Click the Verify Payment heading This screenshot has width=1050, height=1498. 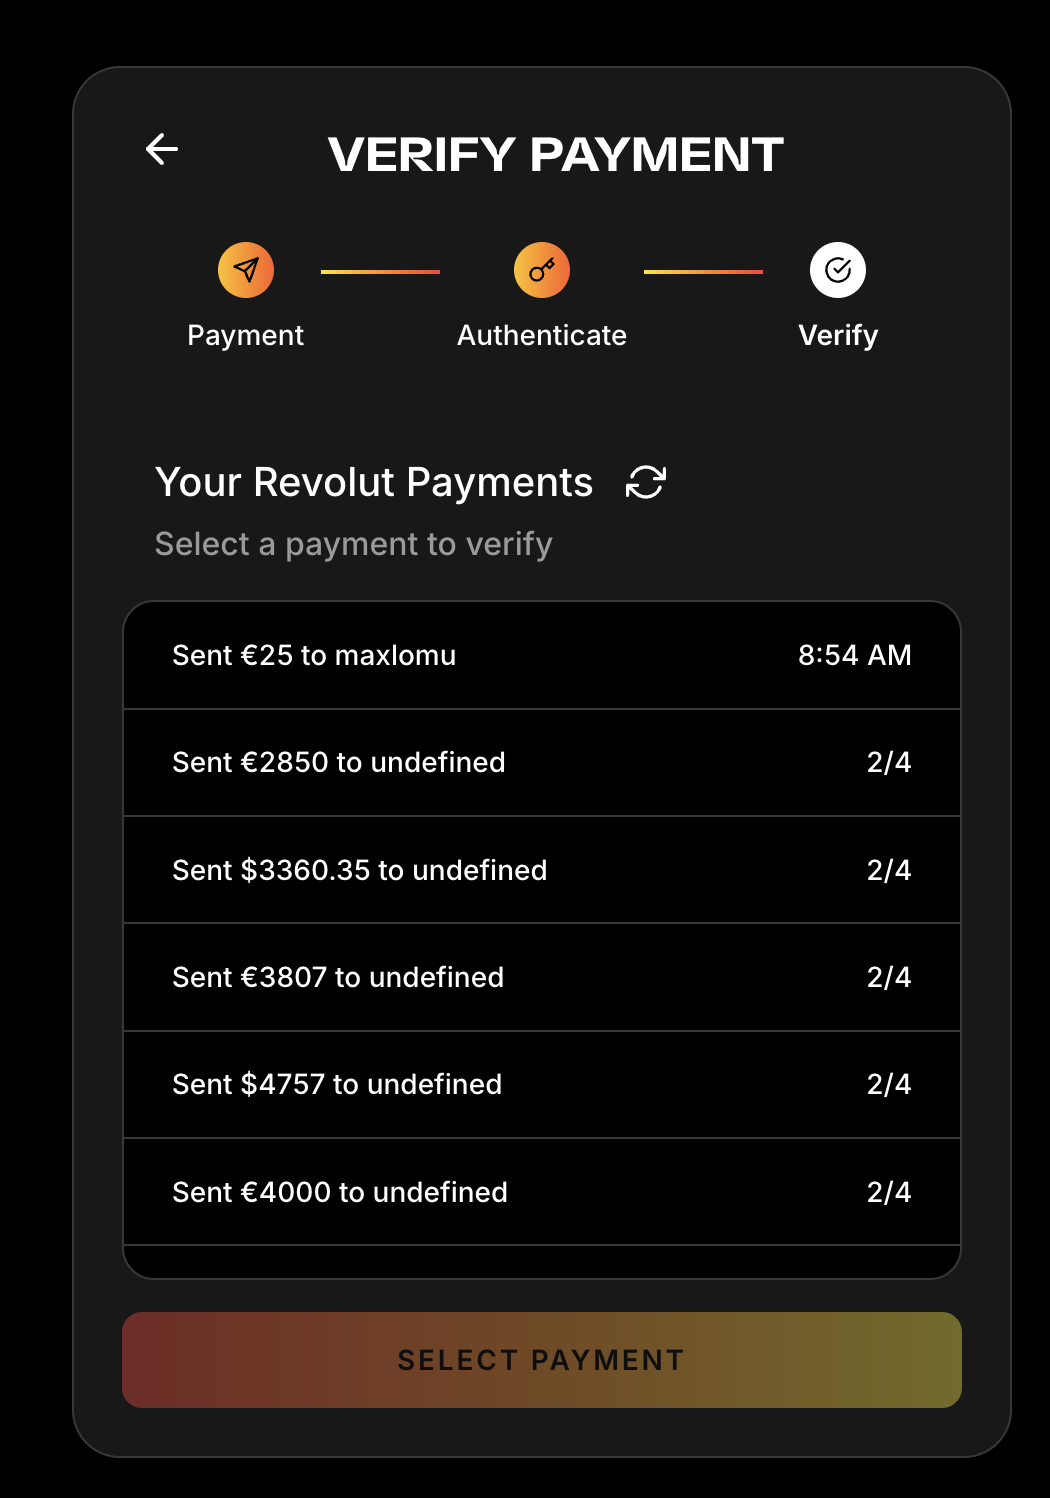click(556, 154)
